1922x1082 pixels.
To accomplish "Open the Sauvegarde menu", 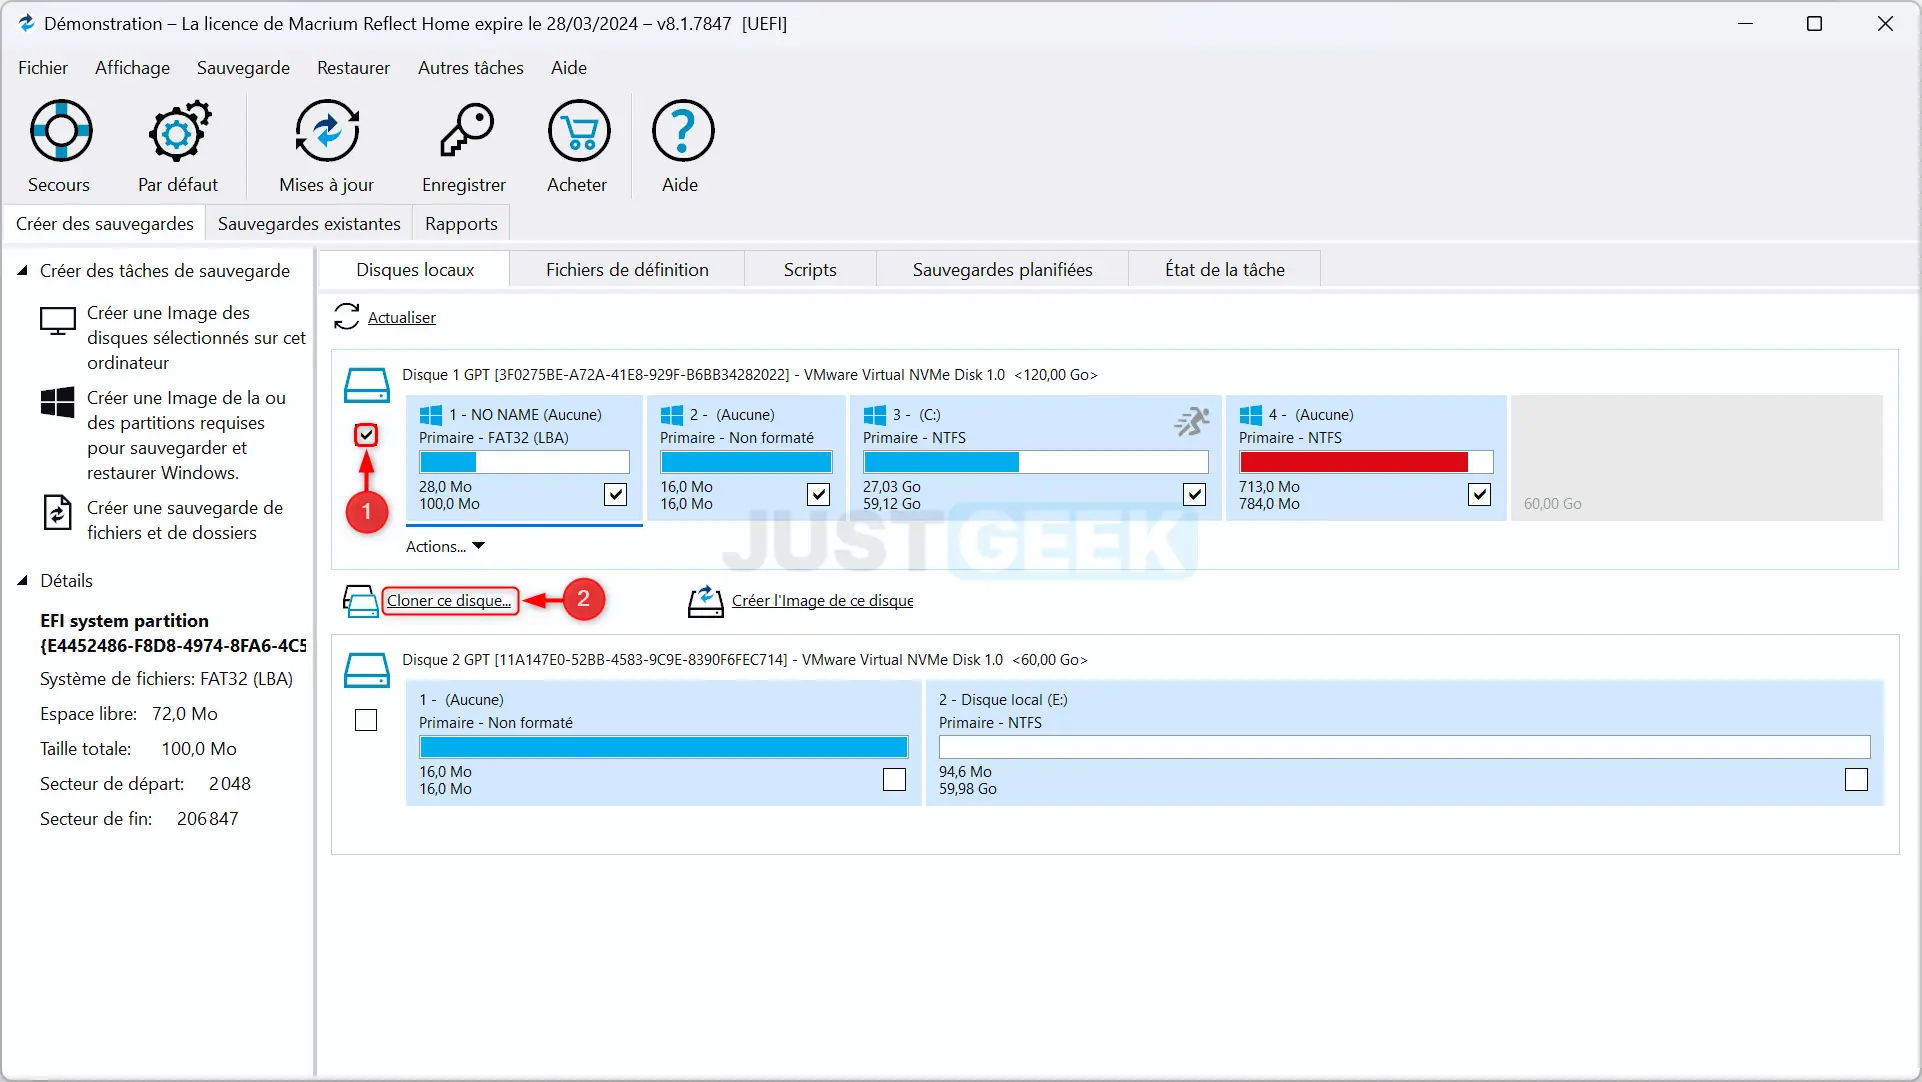I will tap(243, 67).
